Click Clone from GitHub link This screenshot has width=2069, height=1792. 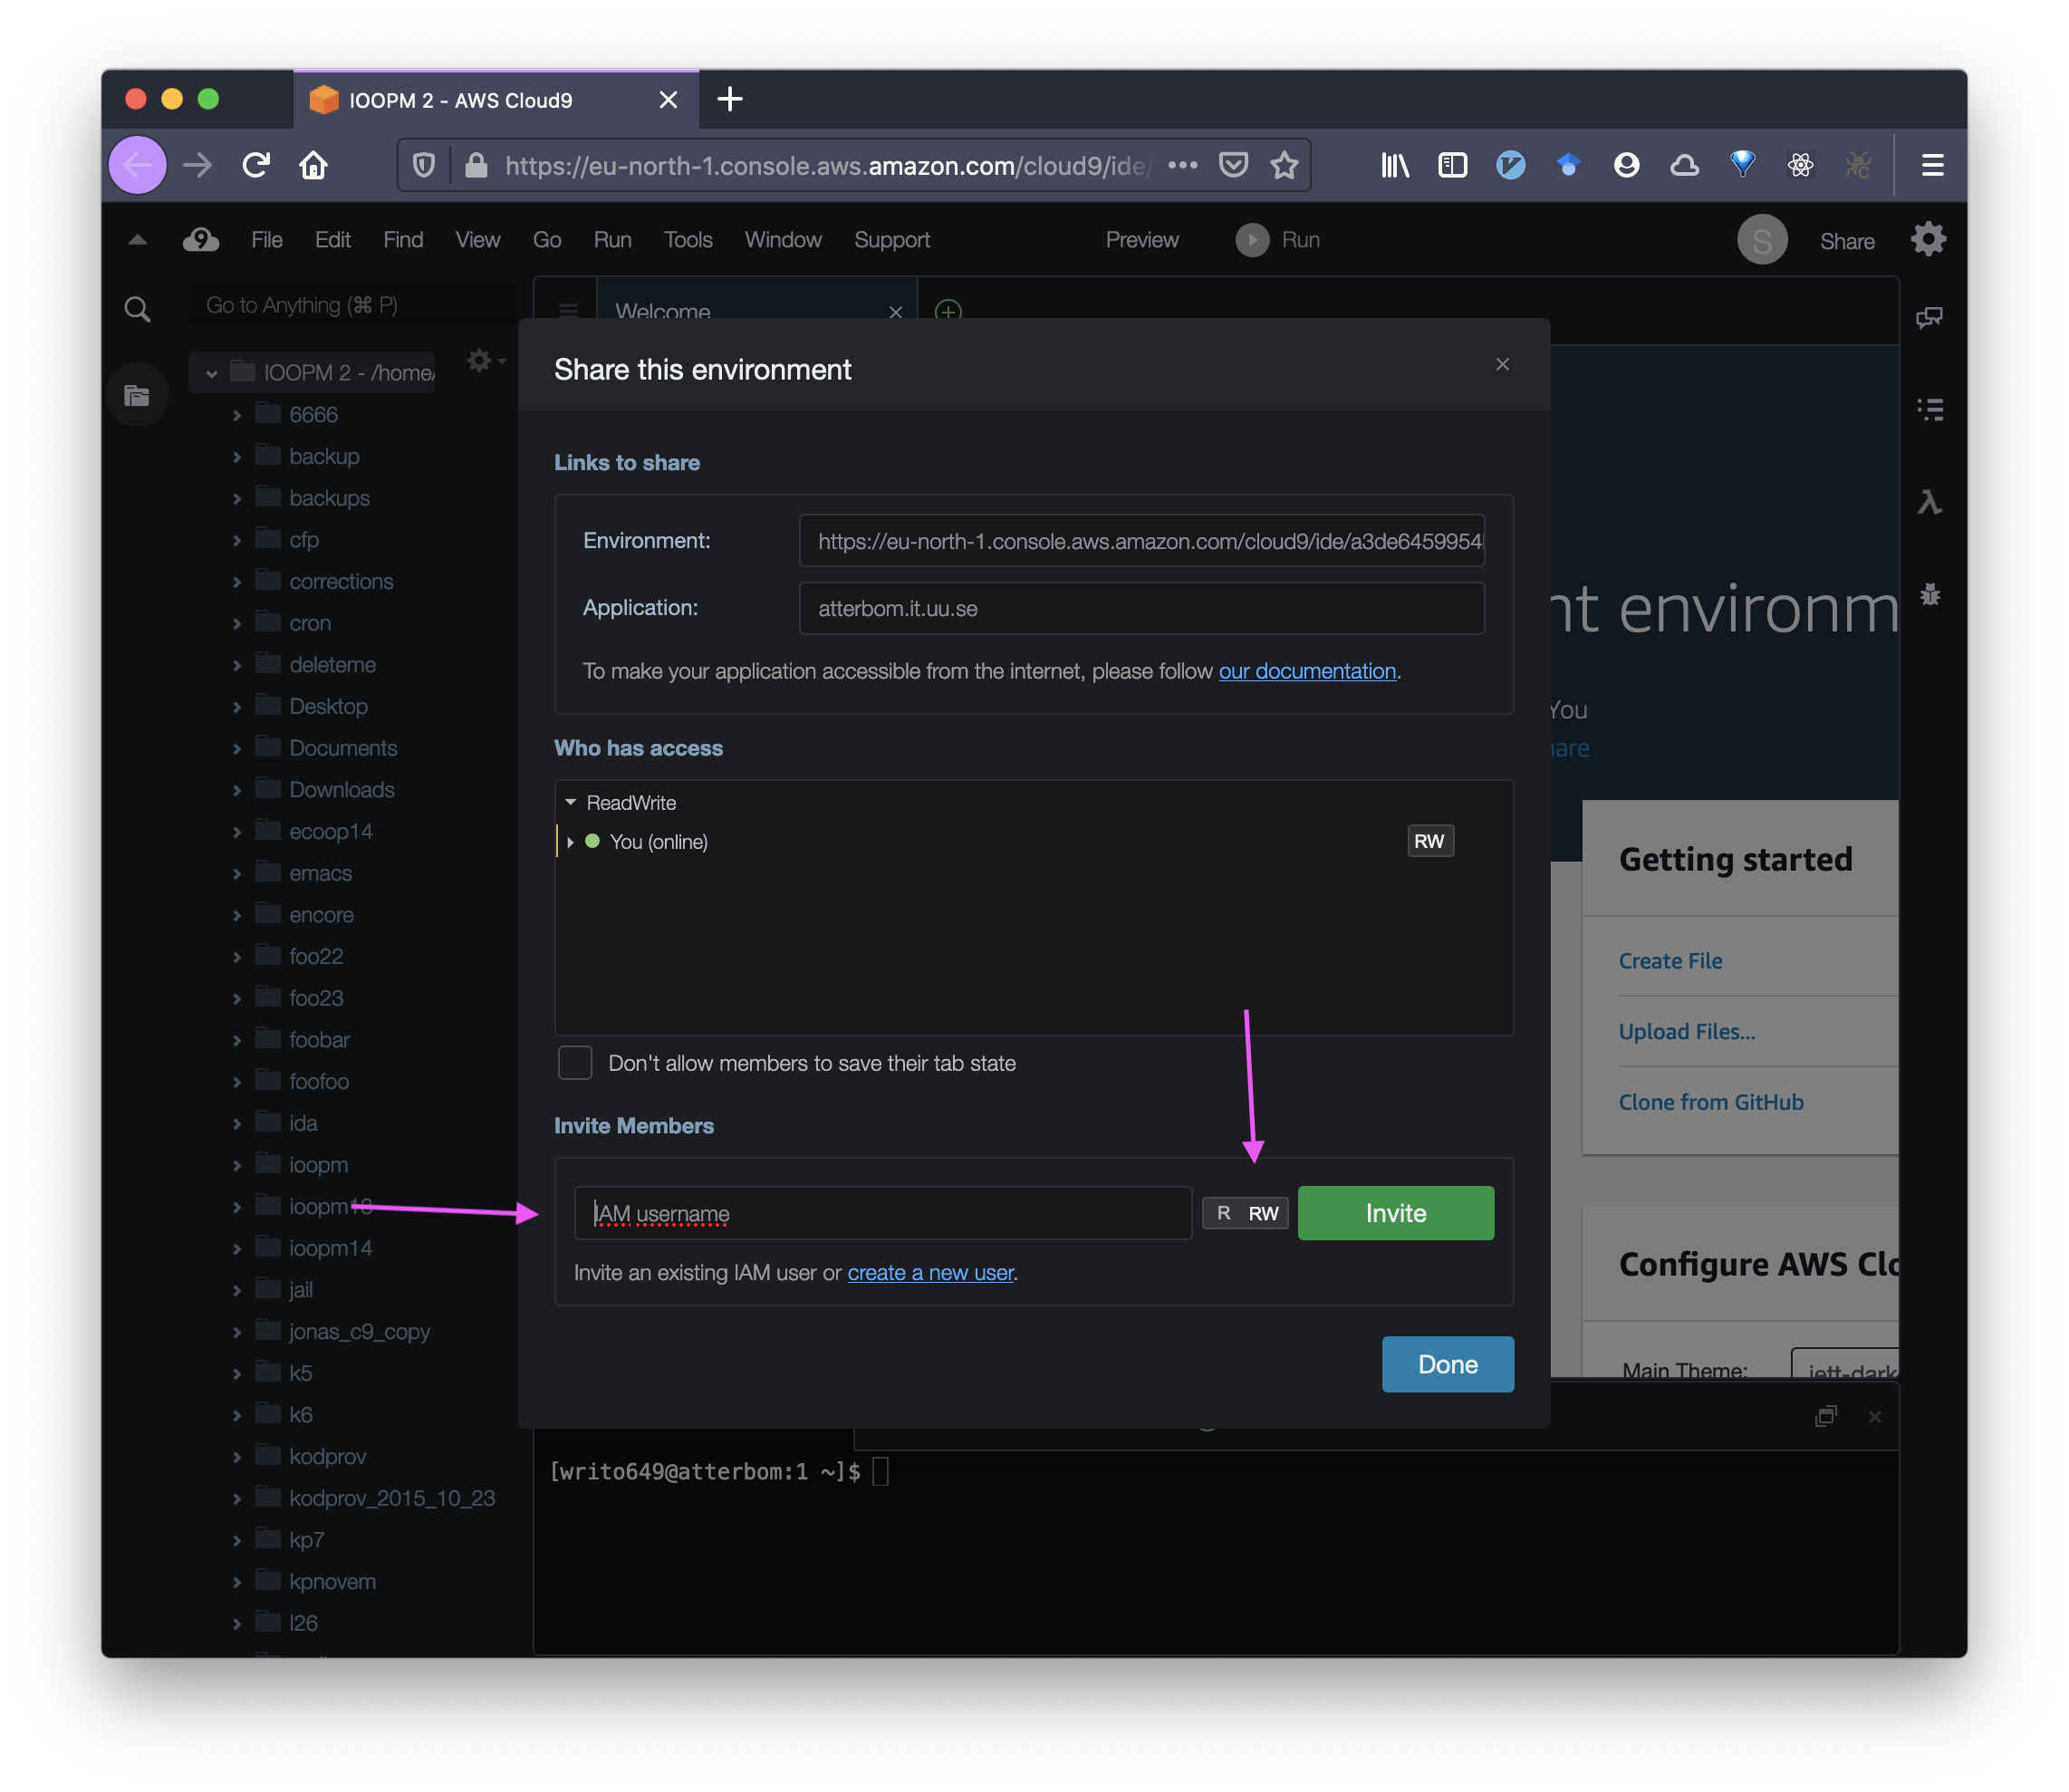click(x=1711, y=1102)
